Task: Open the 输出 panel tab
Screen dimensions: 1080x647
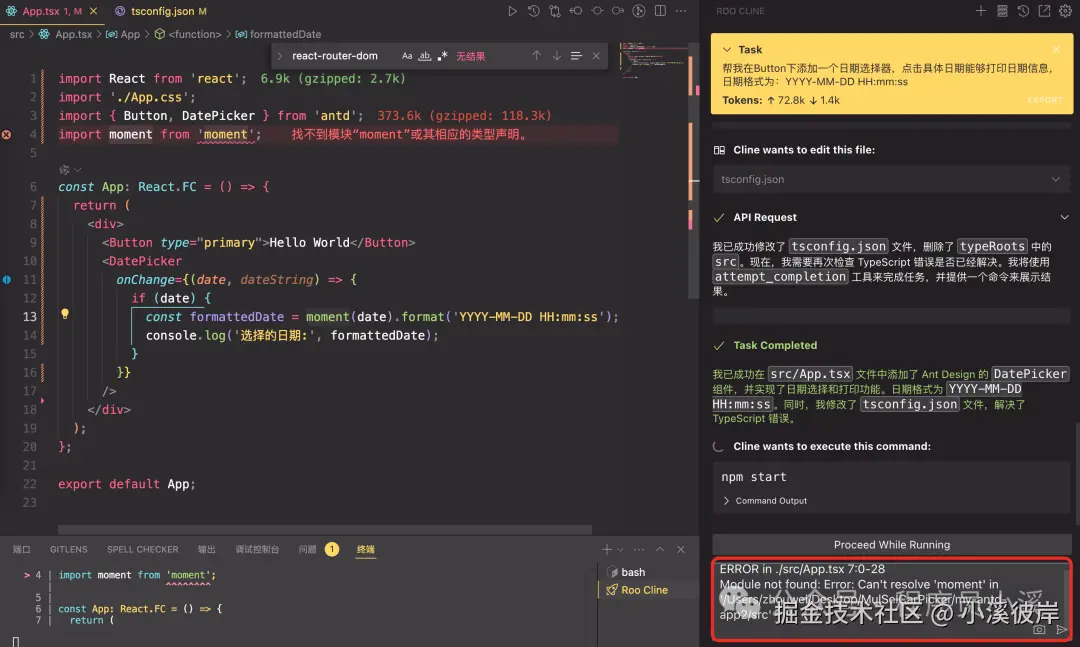Action: click(207, 549)
